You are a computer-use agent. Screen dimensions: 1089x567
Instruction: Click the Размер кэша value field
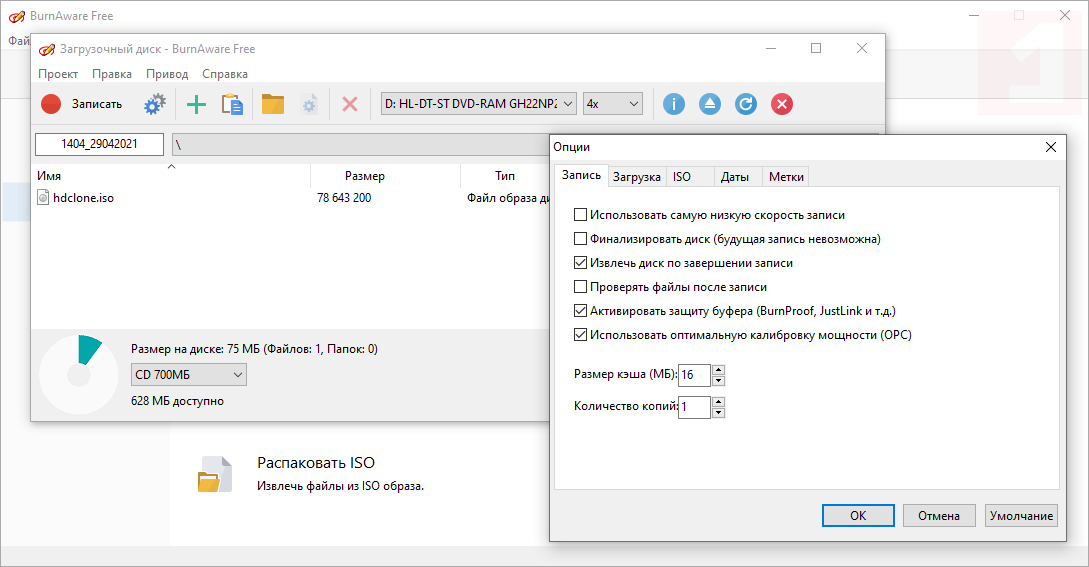(695, 375)
